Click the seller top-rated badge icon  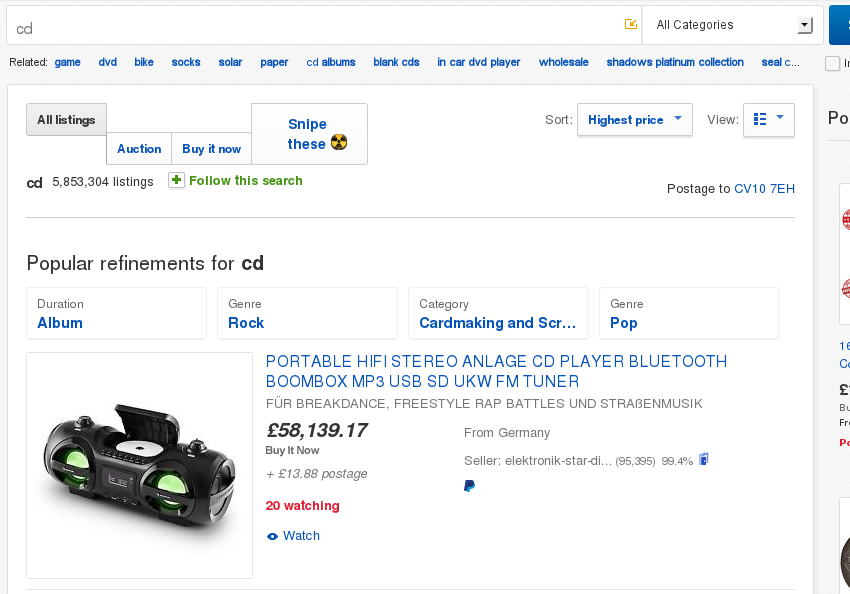pos(704,460)
